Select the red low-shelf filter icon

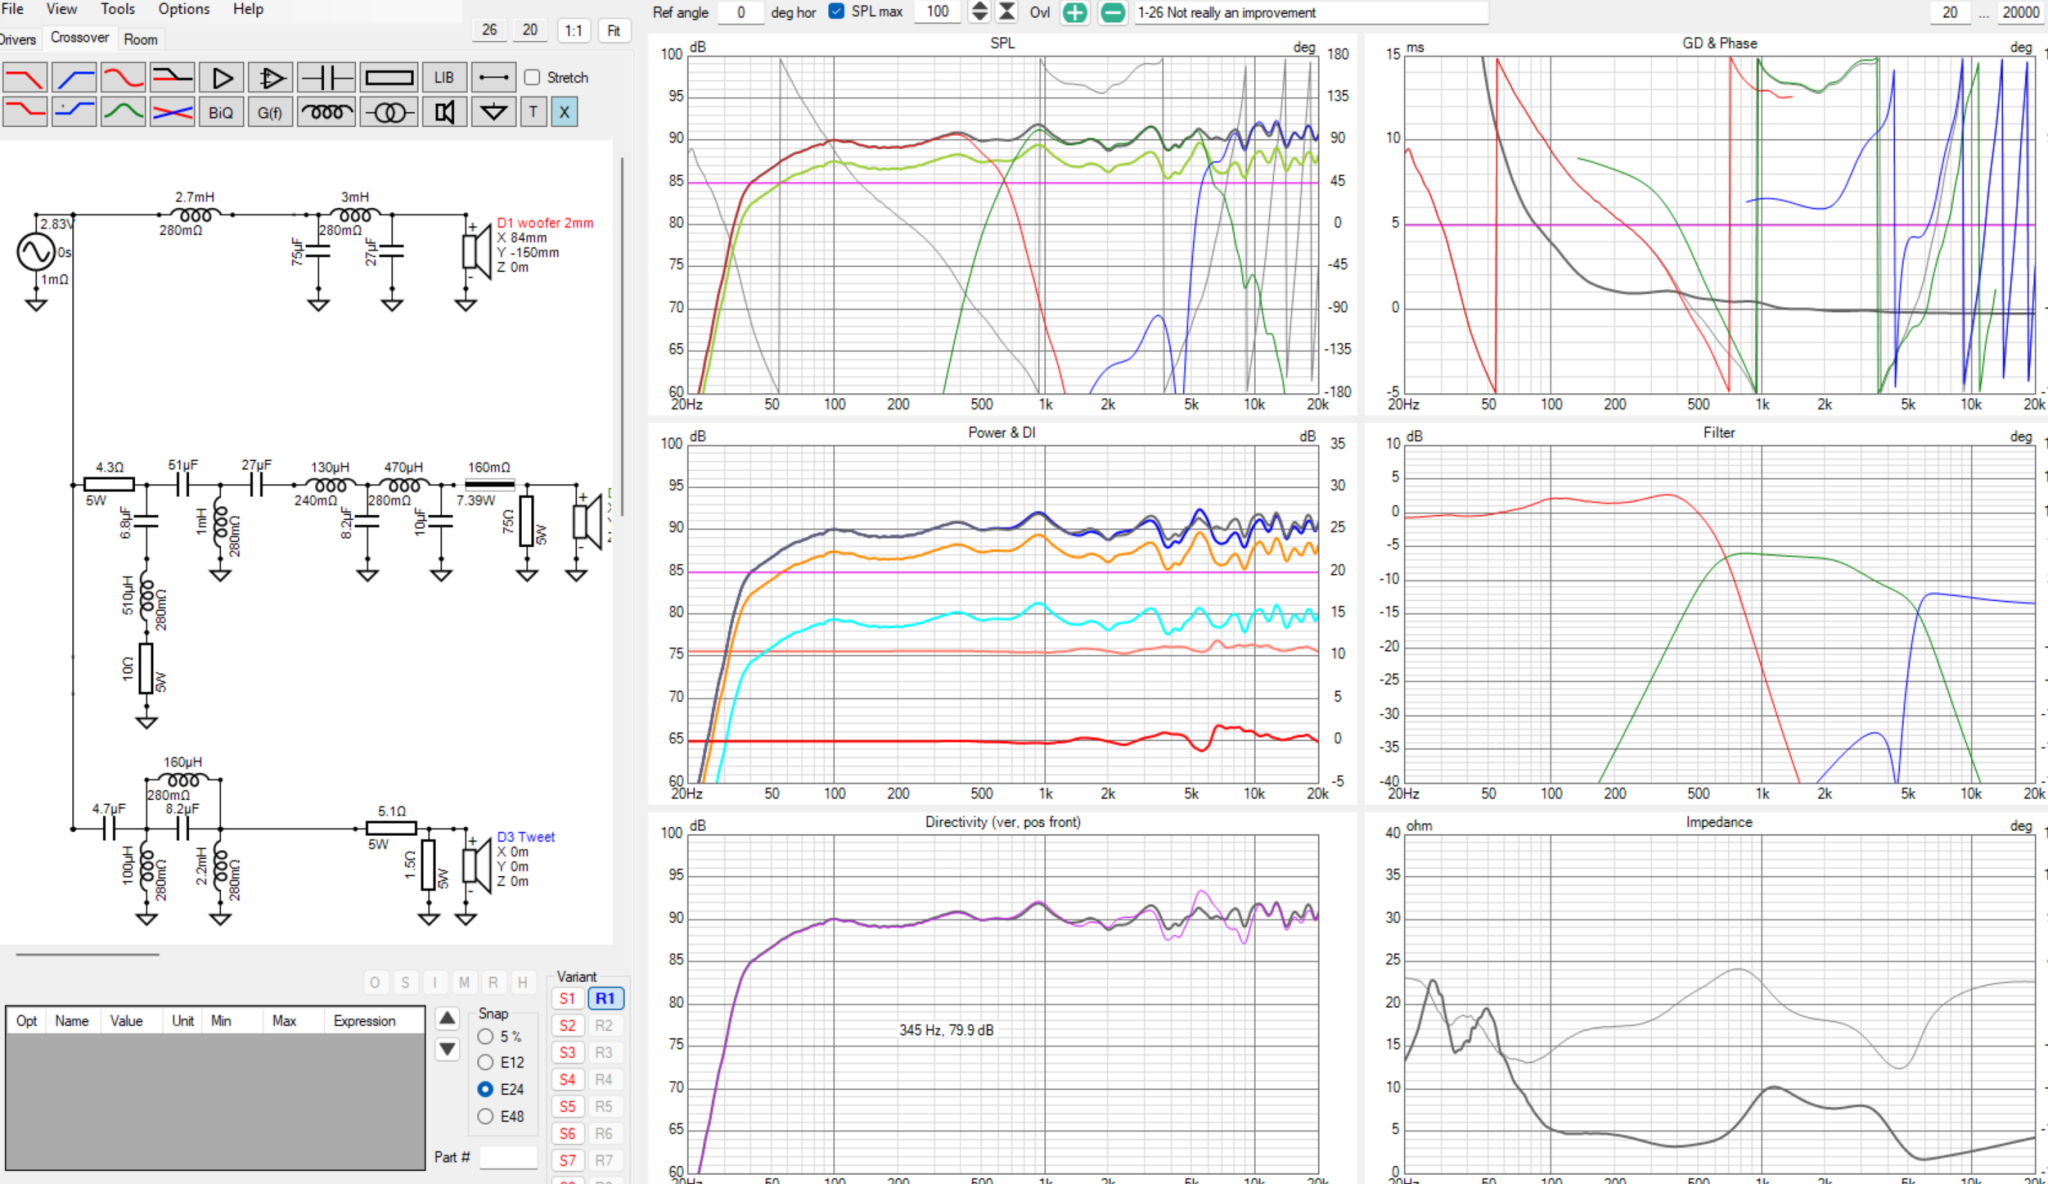click(x=25, y=112)
